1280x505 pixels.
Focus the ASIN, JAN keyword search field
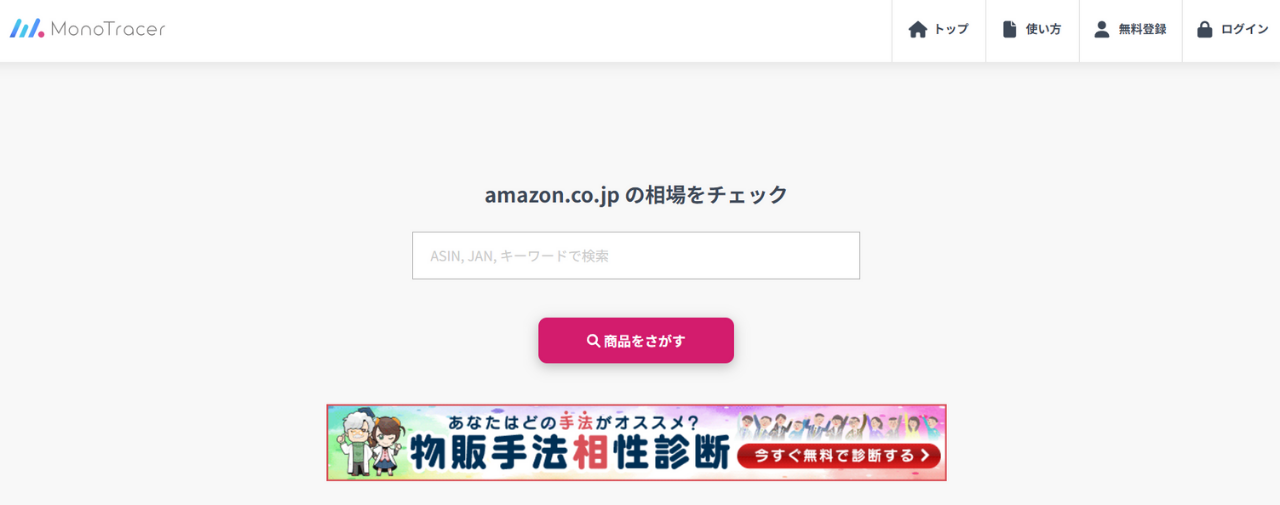(x=636, y=256)
